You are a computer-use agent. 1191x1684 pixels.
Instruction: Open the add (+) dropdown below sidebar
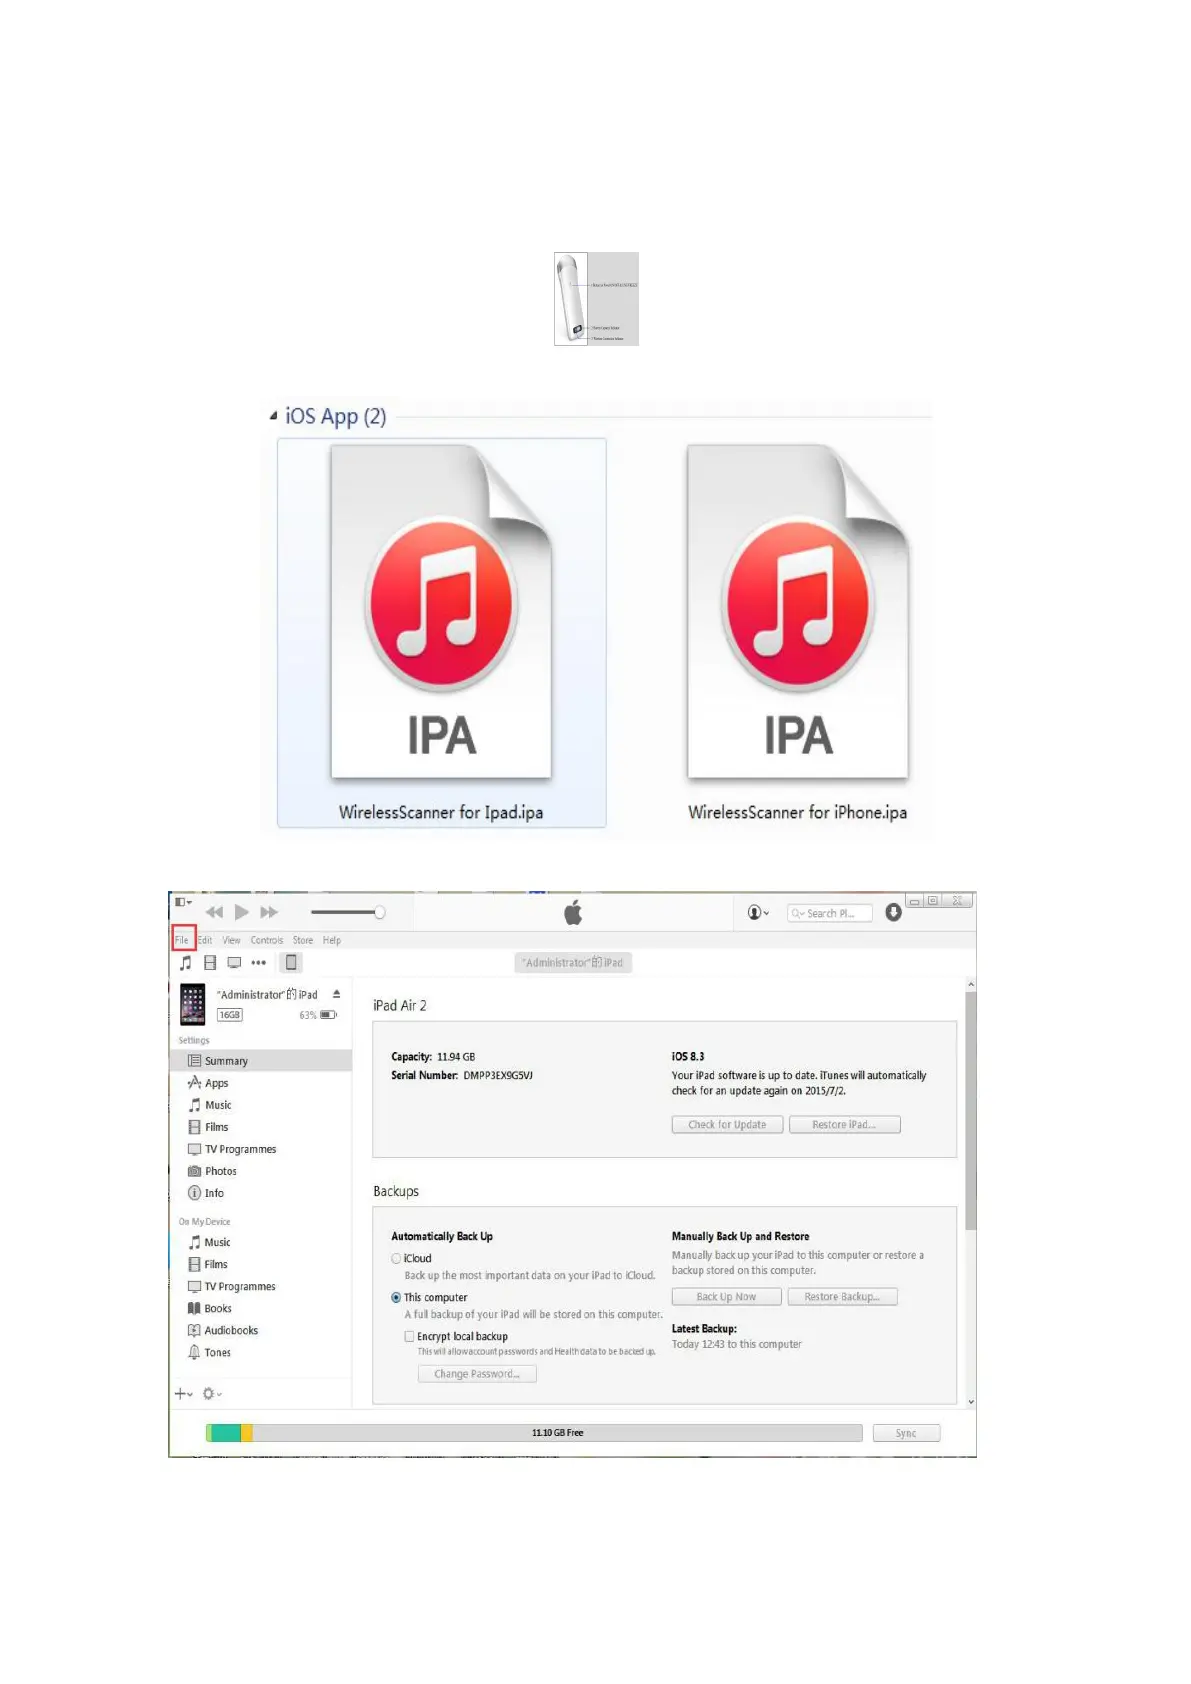tap(184, 1393)
